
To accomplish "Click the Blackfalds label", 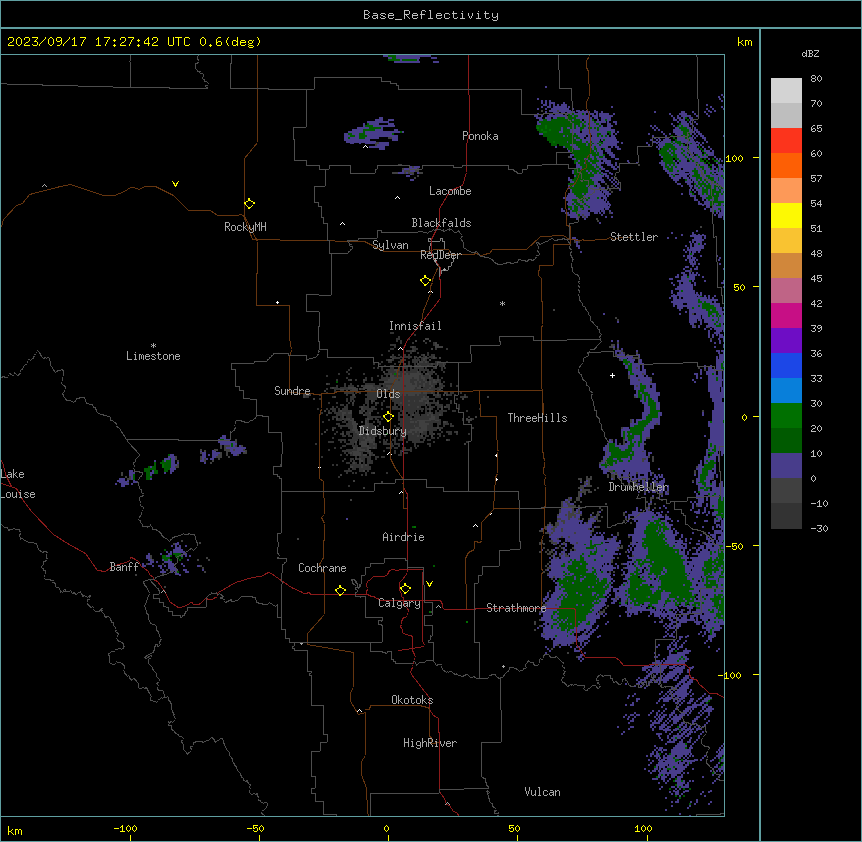I will pos(441,223).
